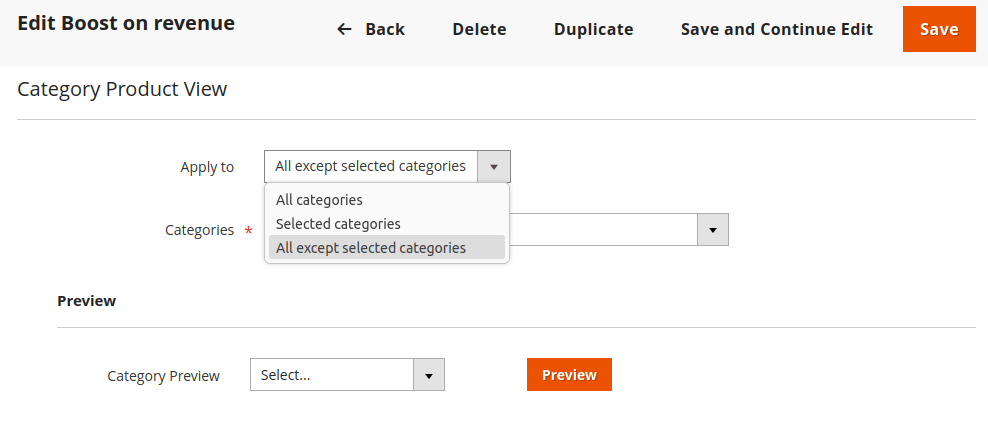Image resolution: width=988 pixels, height=431 pixels.
Task: Click the 'Categories' required field label
Action: (x=199, y=230)
